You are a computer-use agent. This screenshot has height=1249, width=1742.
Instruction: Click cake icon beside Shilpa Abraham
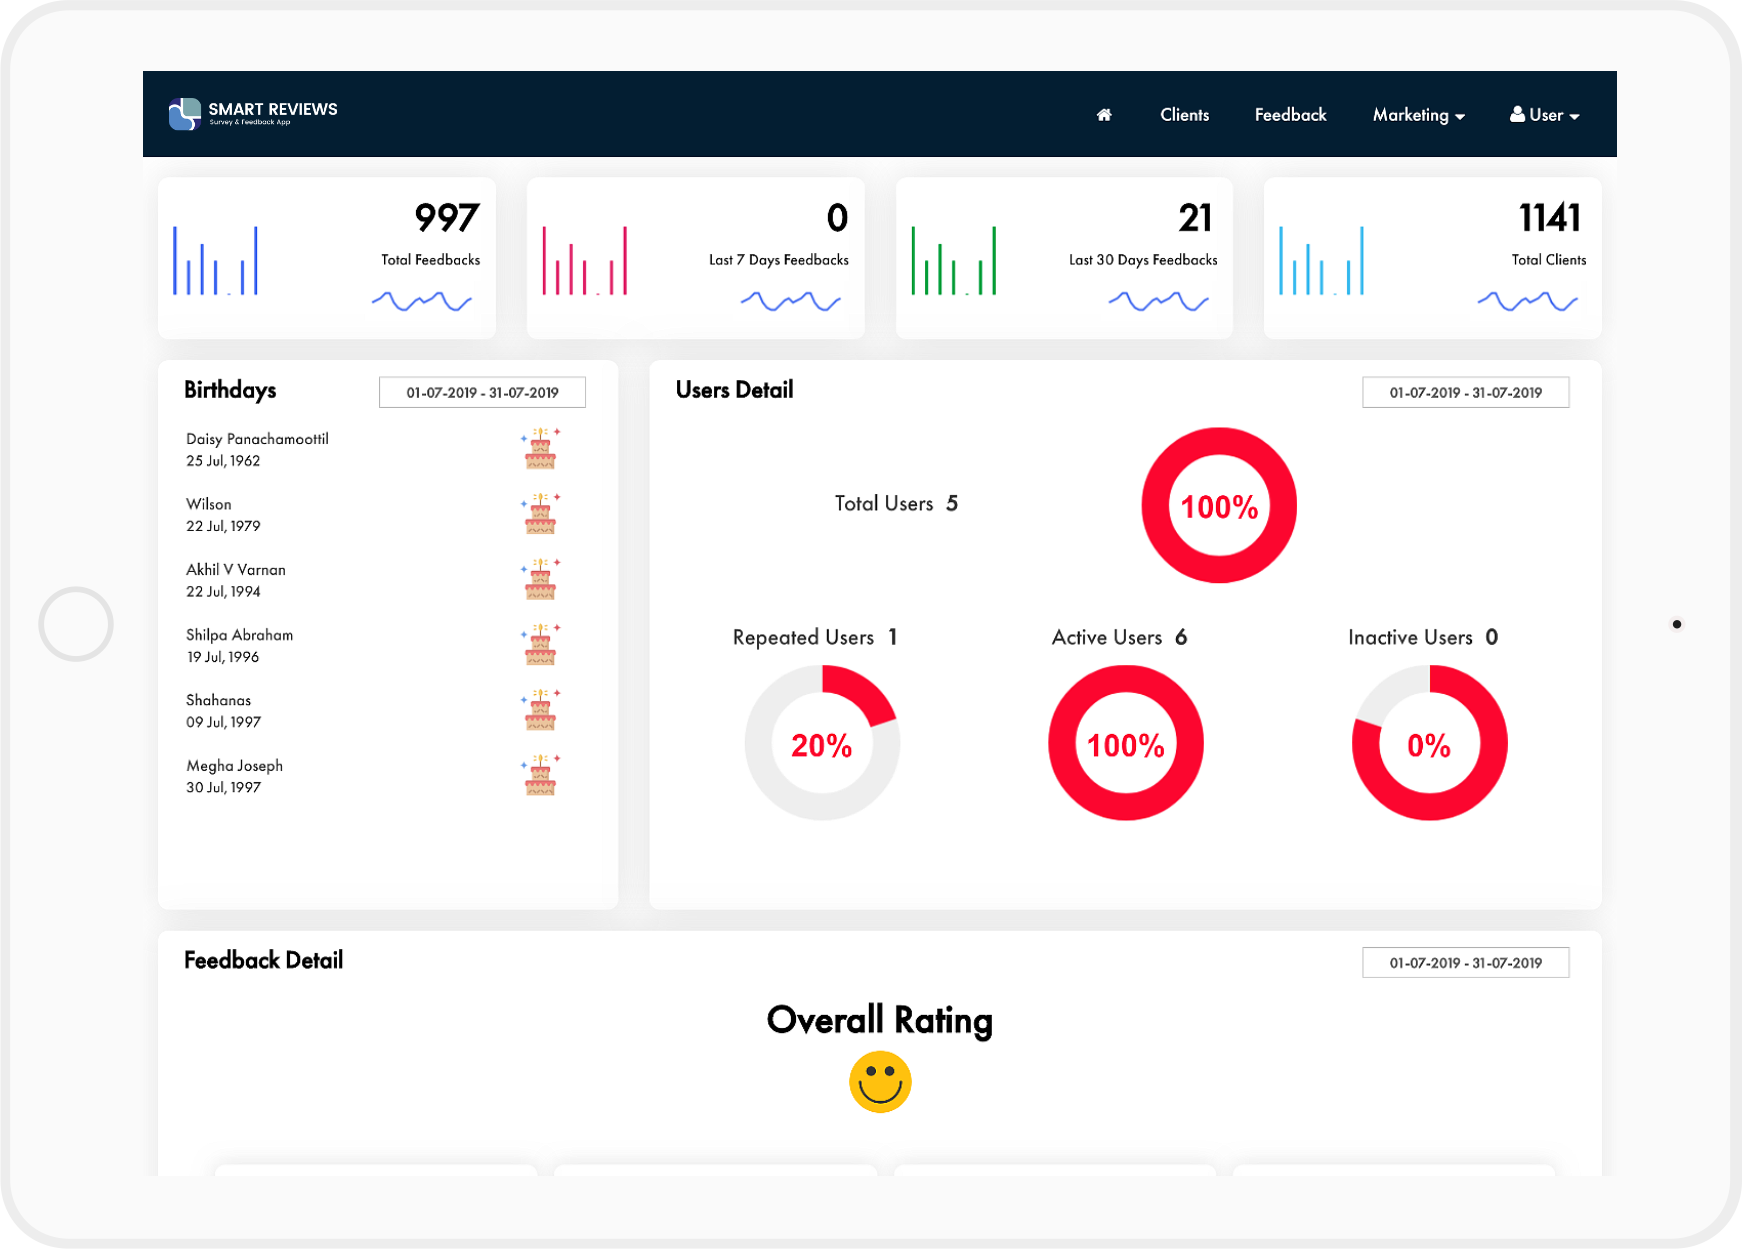point(540,645)
